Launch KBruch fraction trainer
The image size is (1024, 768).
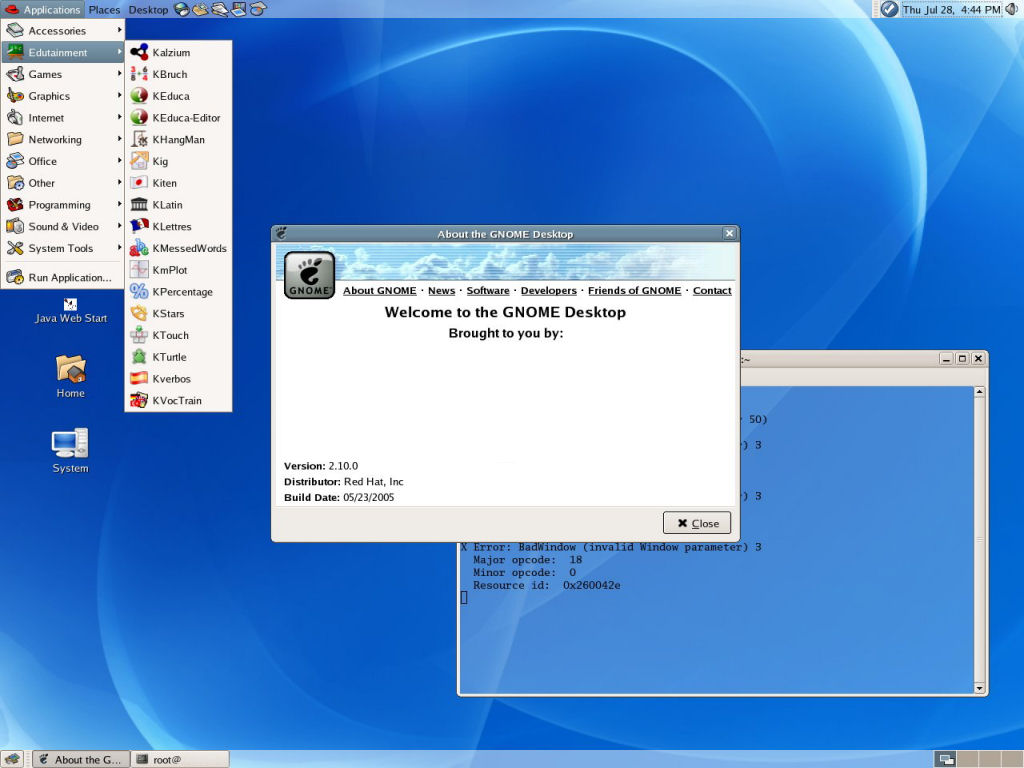[168, 74]
